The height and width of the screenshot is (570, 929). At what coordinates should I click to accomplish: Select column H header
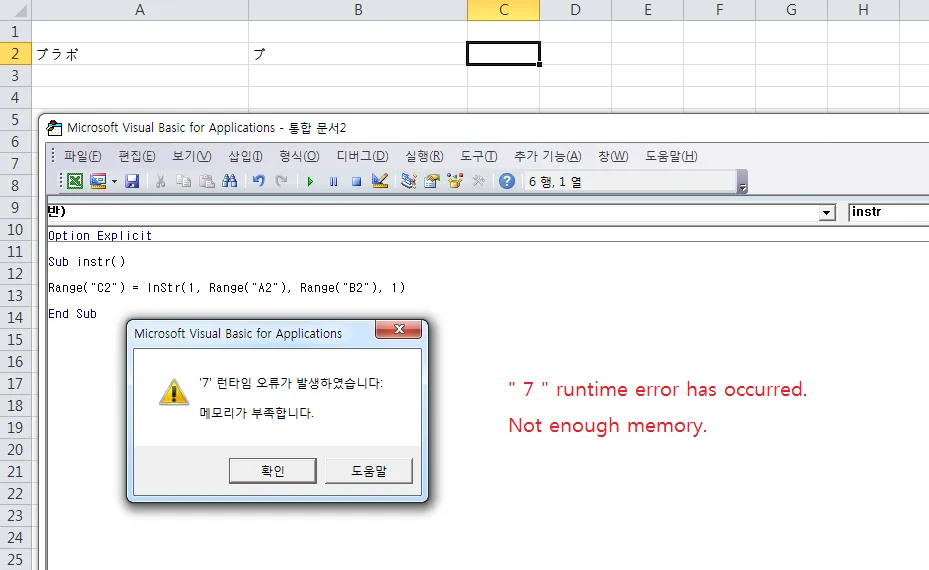pos(863,10)
